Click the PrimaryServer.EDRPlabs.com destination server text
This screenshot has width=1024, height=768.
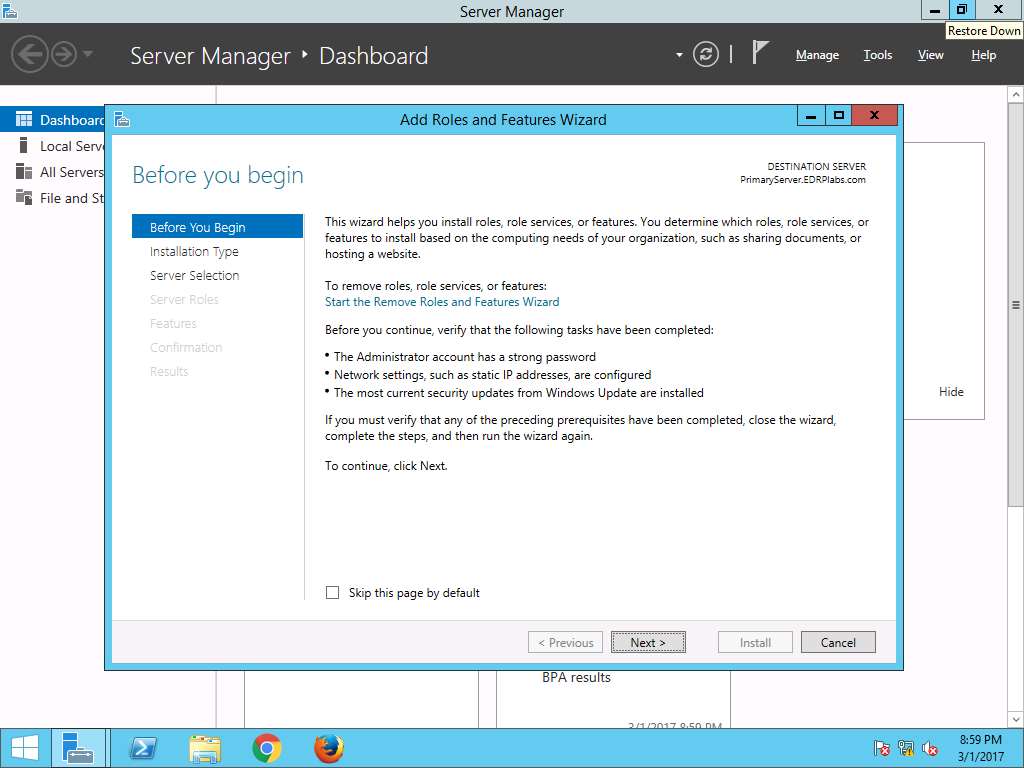coord(803,180)
